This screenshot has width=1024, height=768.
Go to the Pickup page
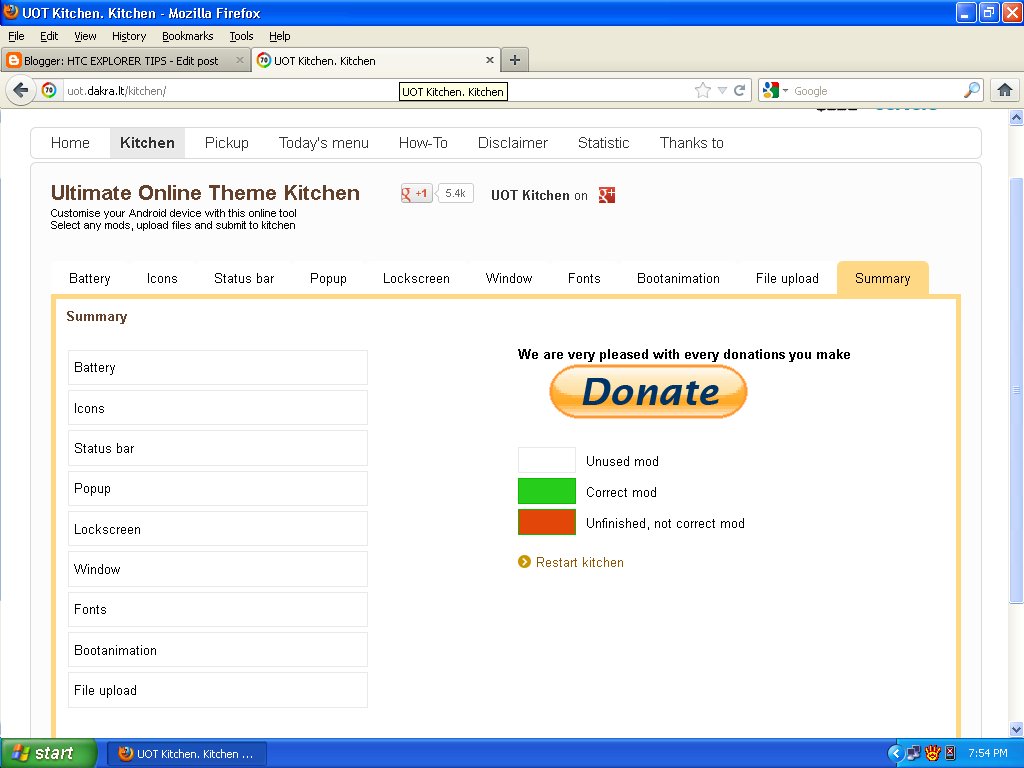[227, 143]
